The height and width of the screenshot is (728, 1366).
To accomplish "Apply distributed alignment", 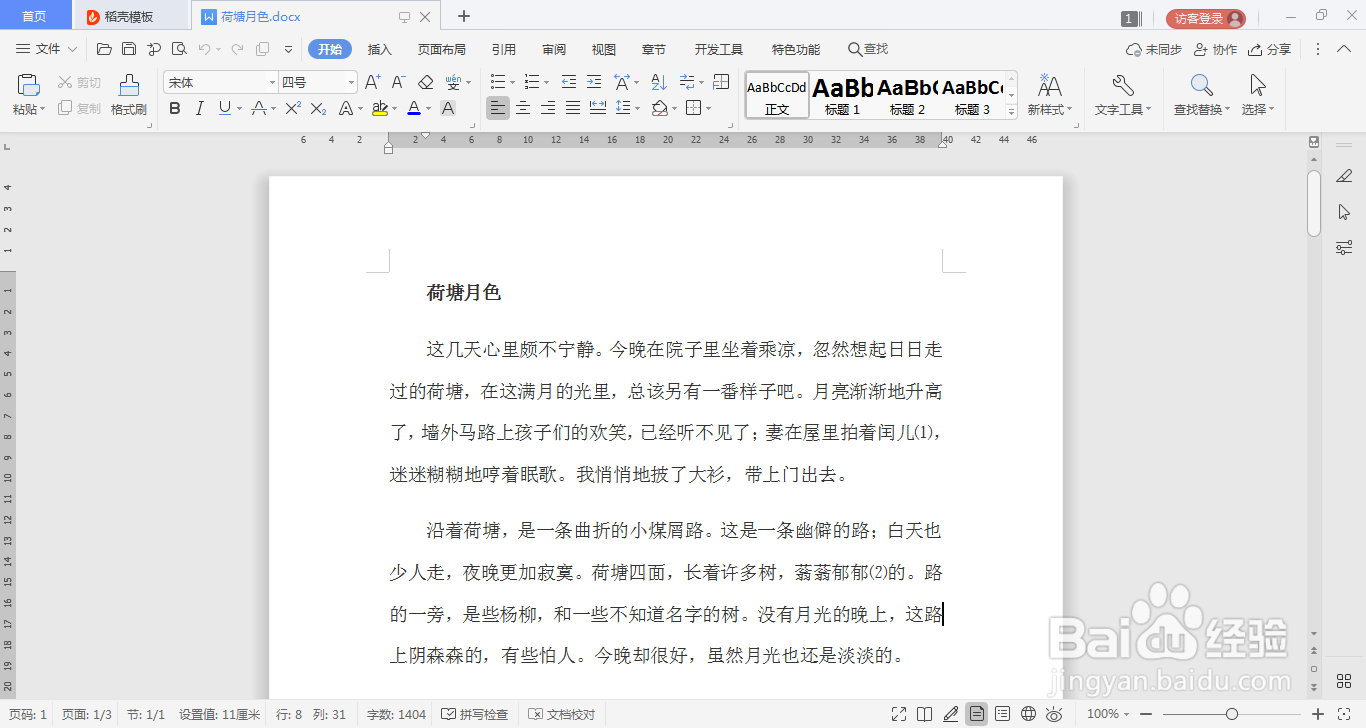I will pyautogui.click(x=598, y=108).
